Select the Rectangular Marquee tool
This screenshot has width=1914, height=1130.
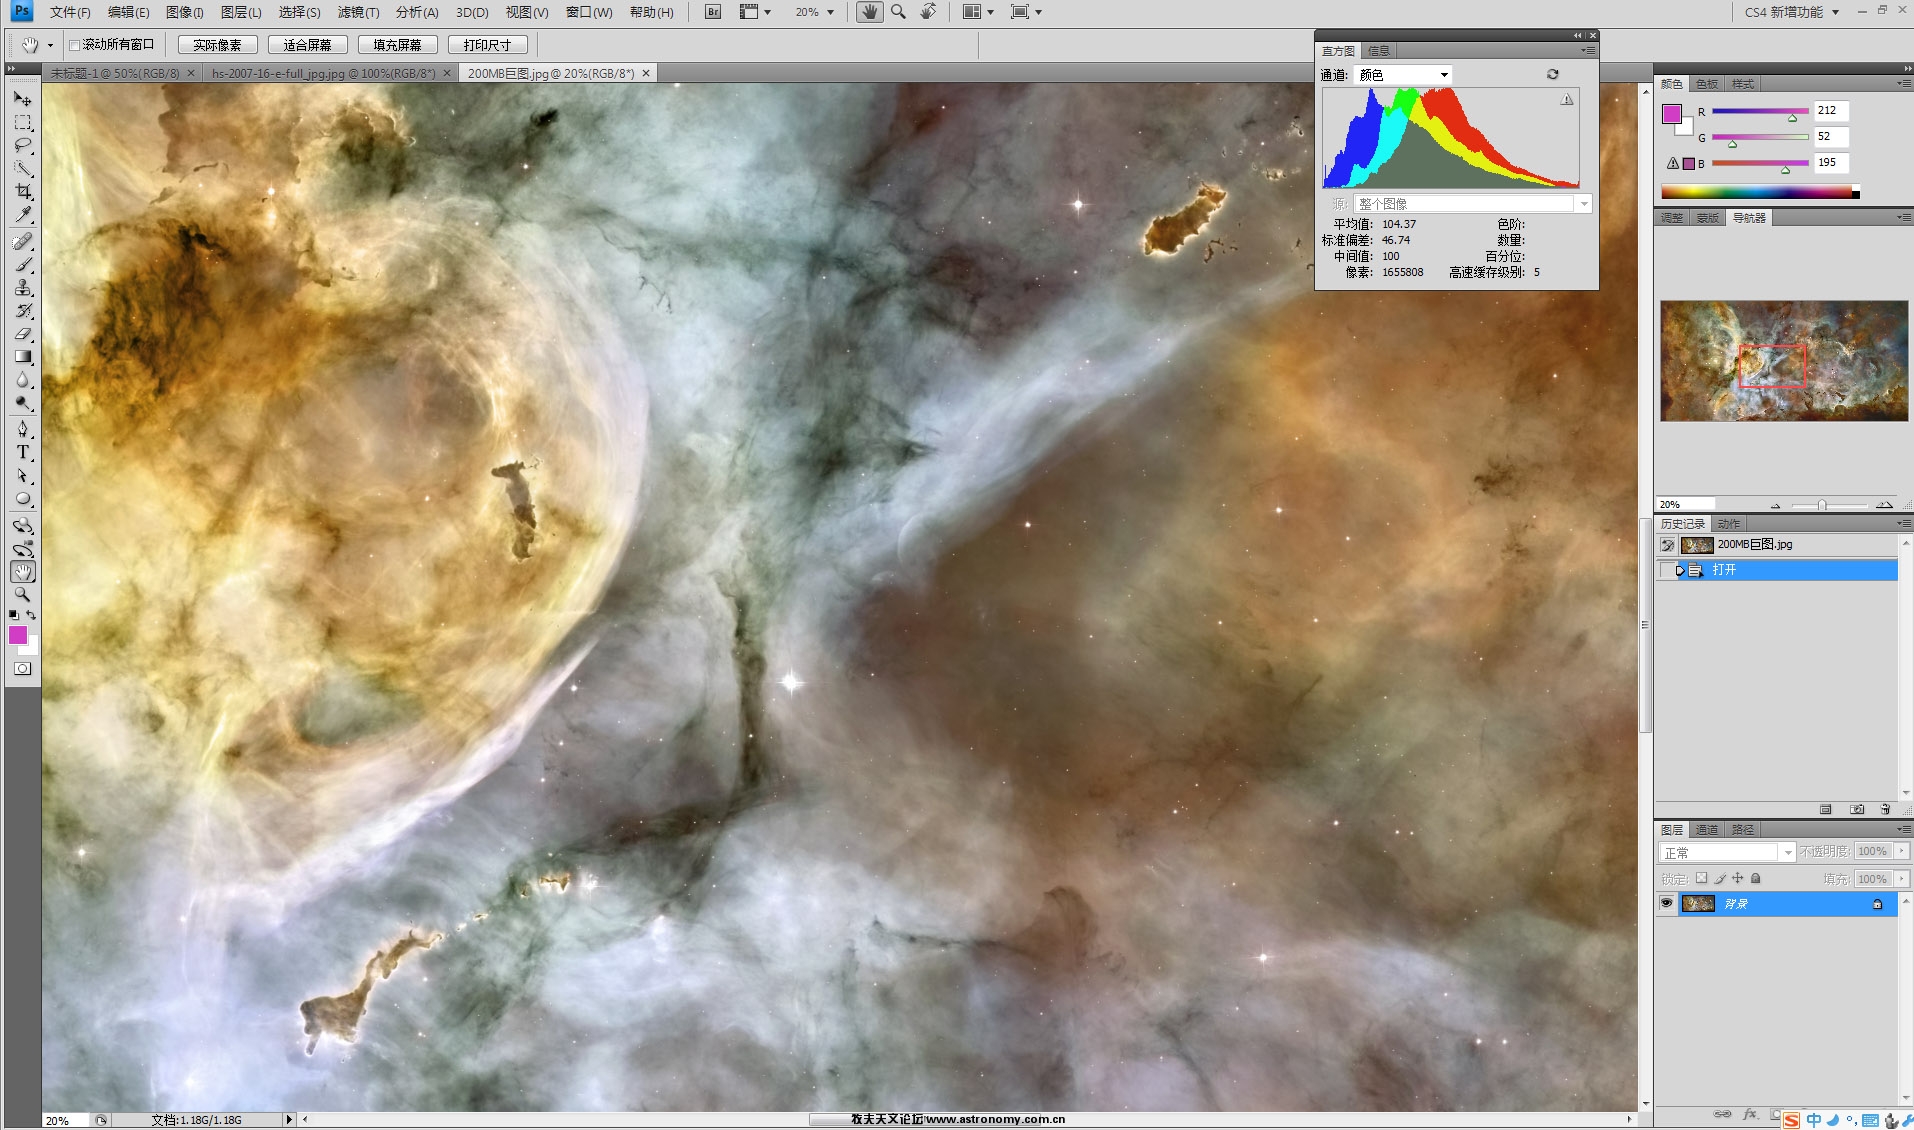(23, 122)
